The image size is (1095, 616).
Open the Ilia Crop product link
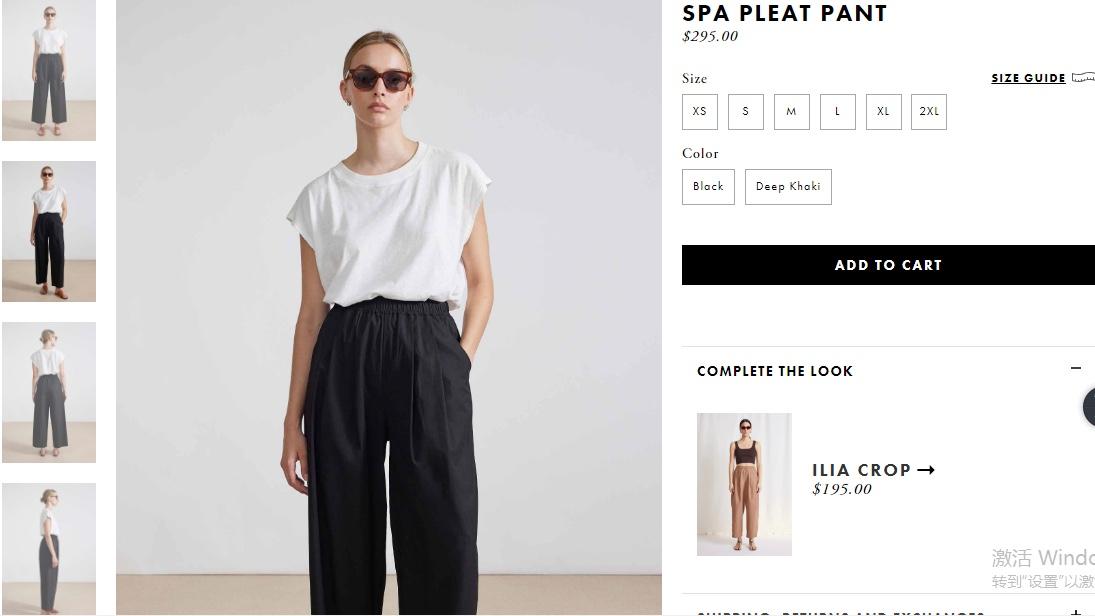[861, 470]
